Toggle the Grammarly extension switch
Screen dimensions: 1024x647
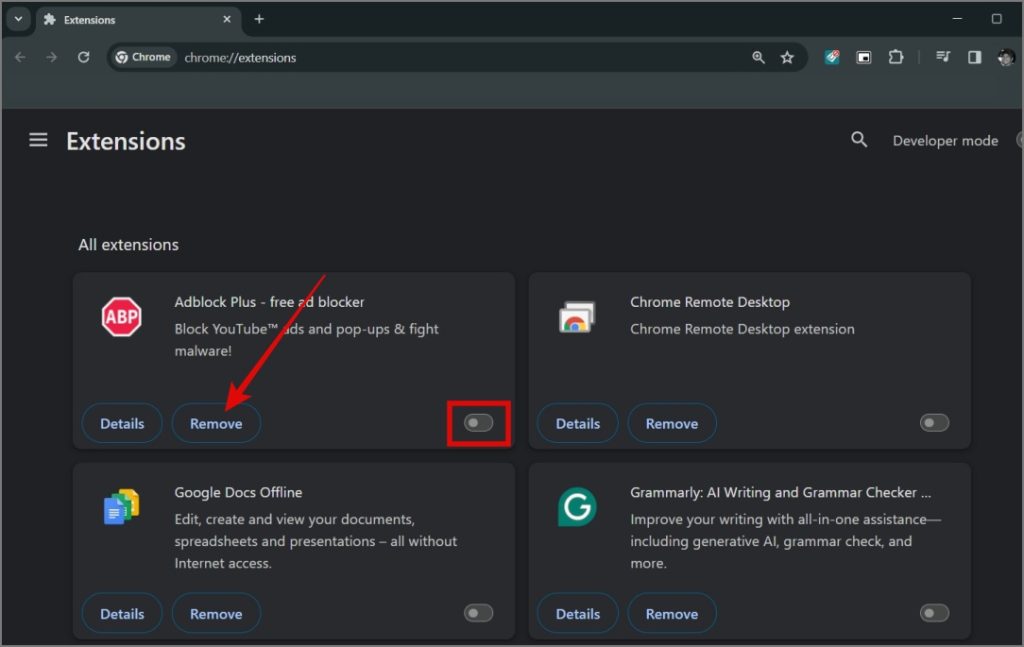coord(935,613)
